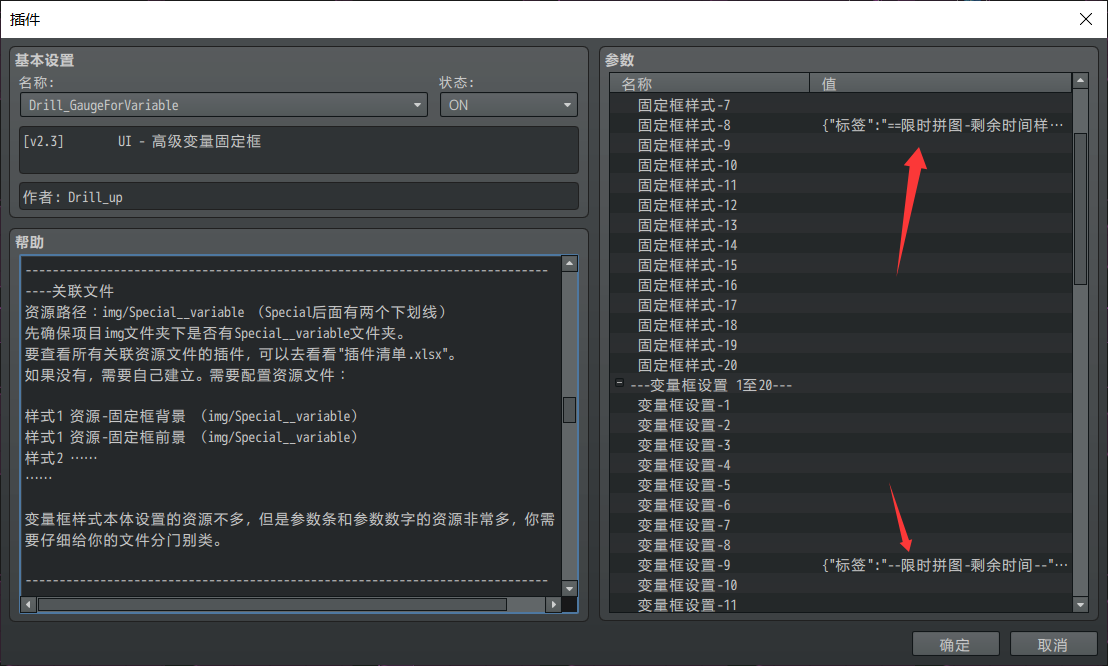Click the help panel vertical scrollbar thumb
Image resolution: width=1108 pixels, height=666 pixels.
coord(569,410)
